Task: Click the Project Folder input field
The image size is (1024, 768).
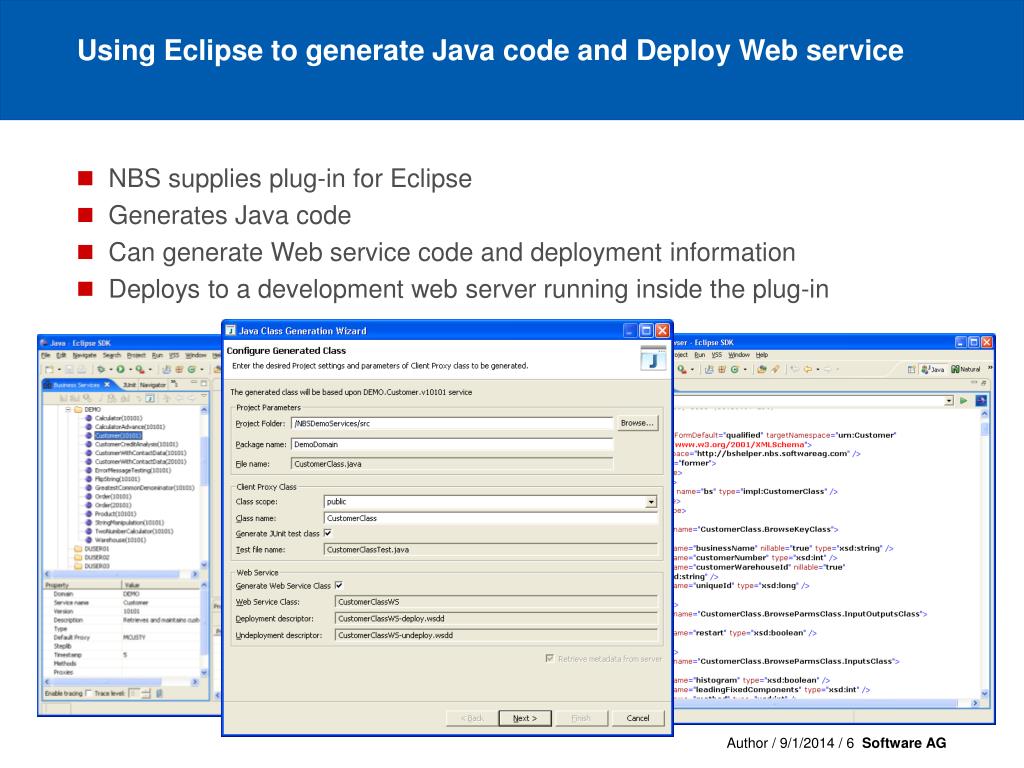Action: 452,423
